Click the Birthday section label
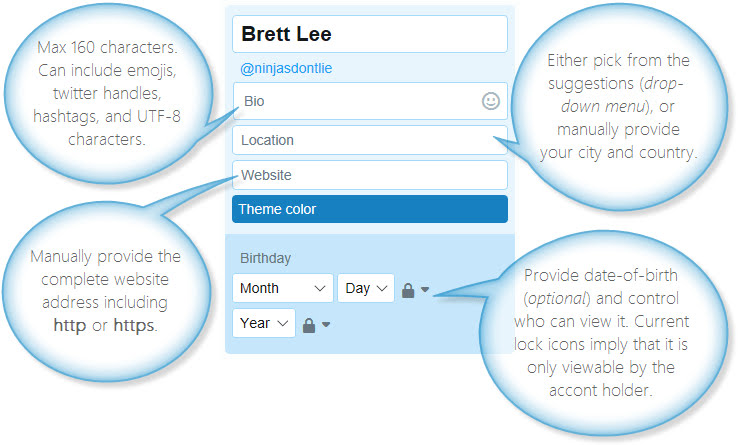The width and height of the screenshot is (738, 445). pos(265,258)
